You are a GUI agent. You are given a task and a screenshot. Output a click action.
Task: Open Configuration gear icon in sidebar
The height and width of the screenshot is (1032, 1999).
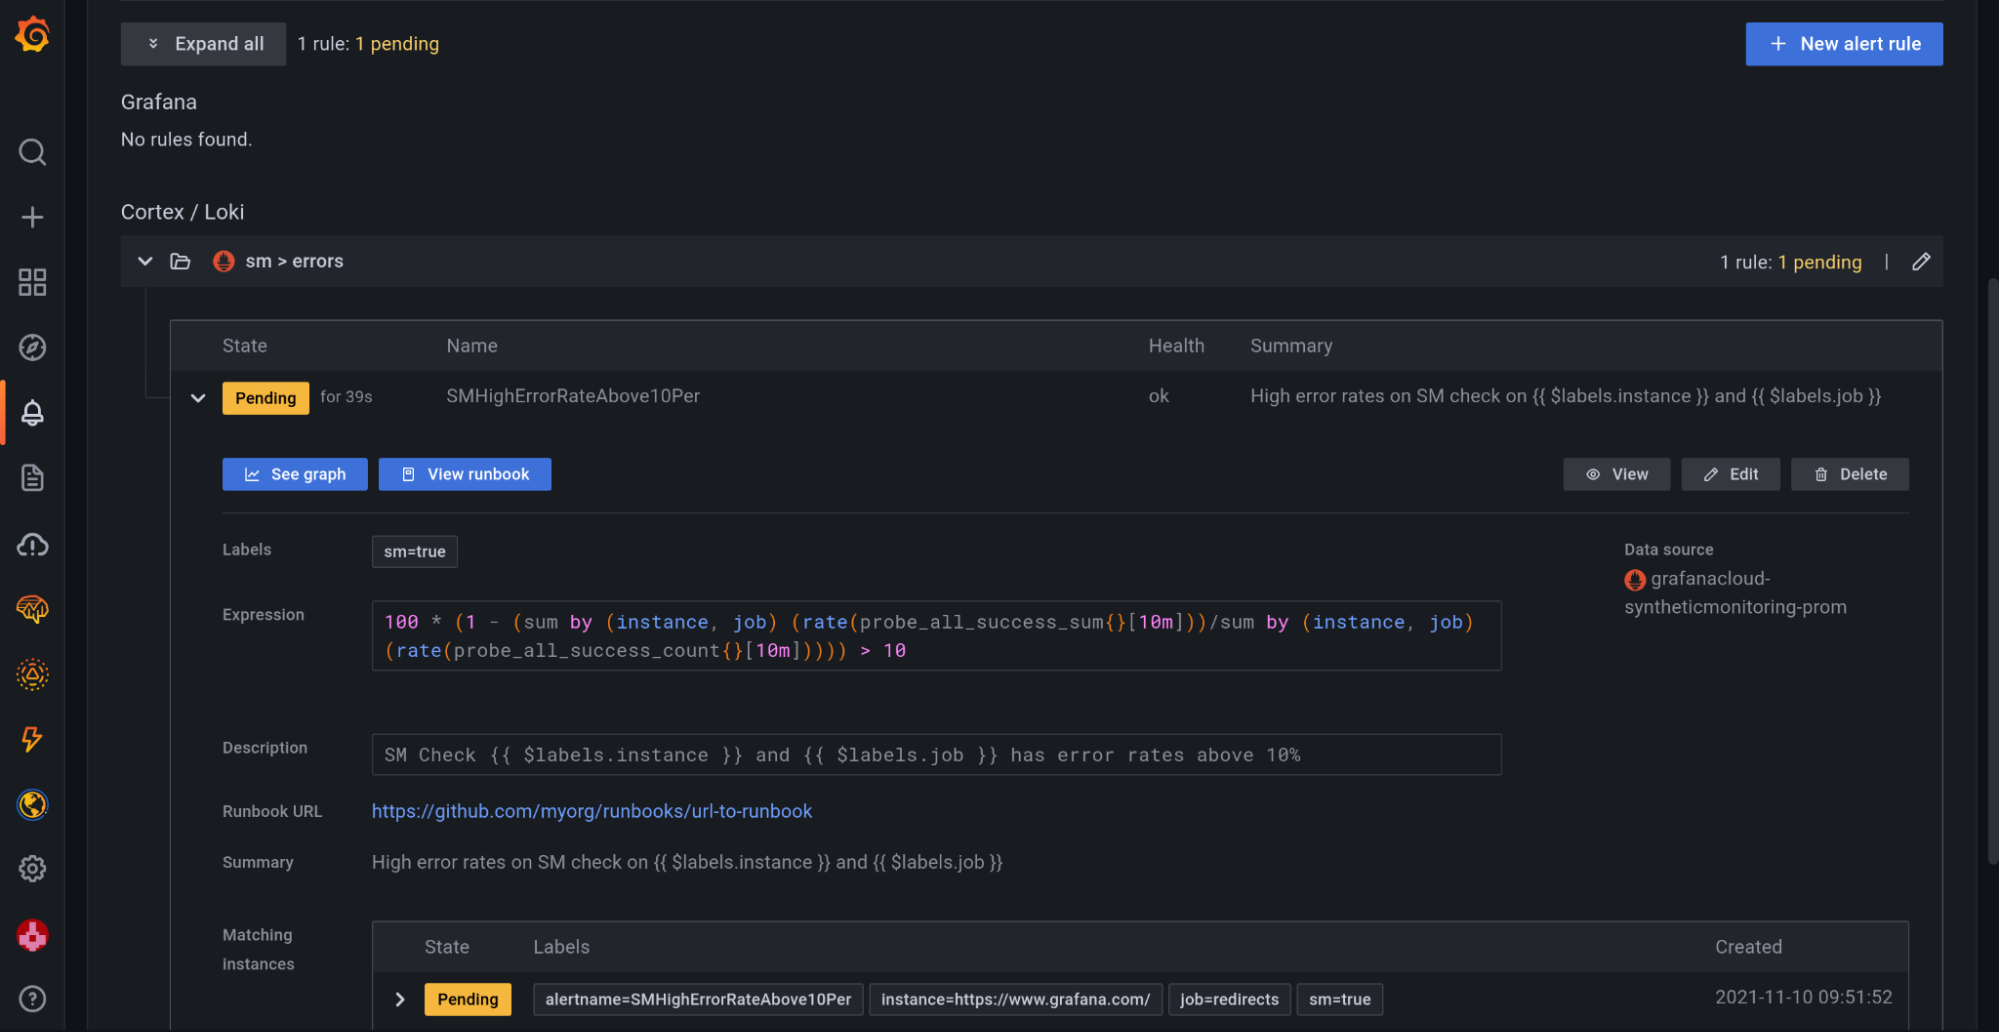tap(32, 869)
